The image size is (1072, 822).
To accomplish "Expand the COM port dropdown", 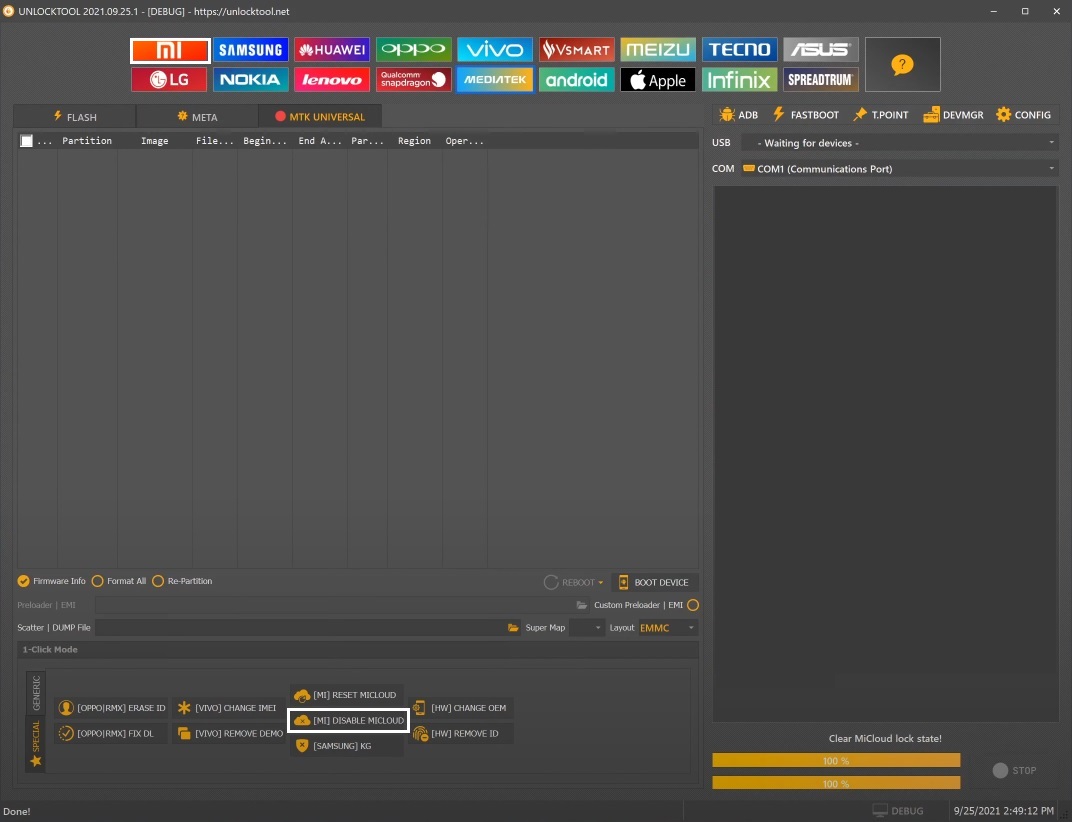I will (900, 169).
